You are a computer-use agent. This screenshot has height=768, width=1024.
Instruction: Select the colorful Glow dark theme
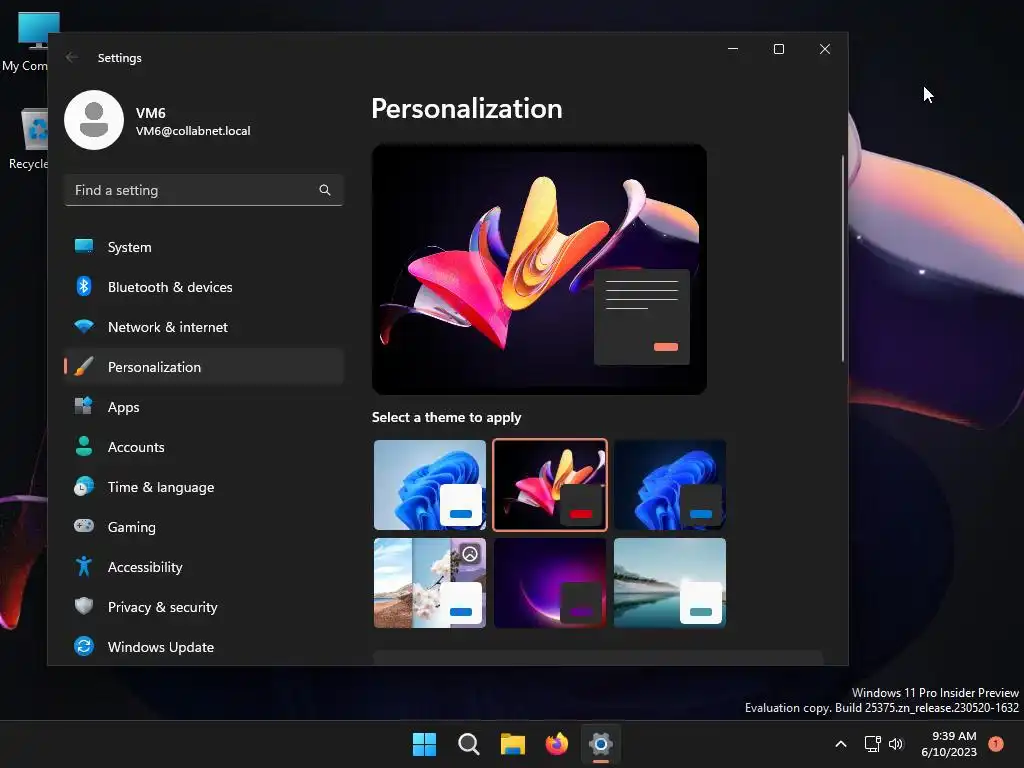click(x=550, y=485)
